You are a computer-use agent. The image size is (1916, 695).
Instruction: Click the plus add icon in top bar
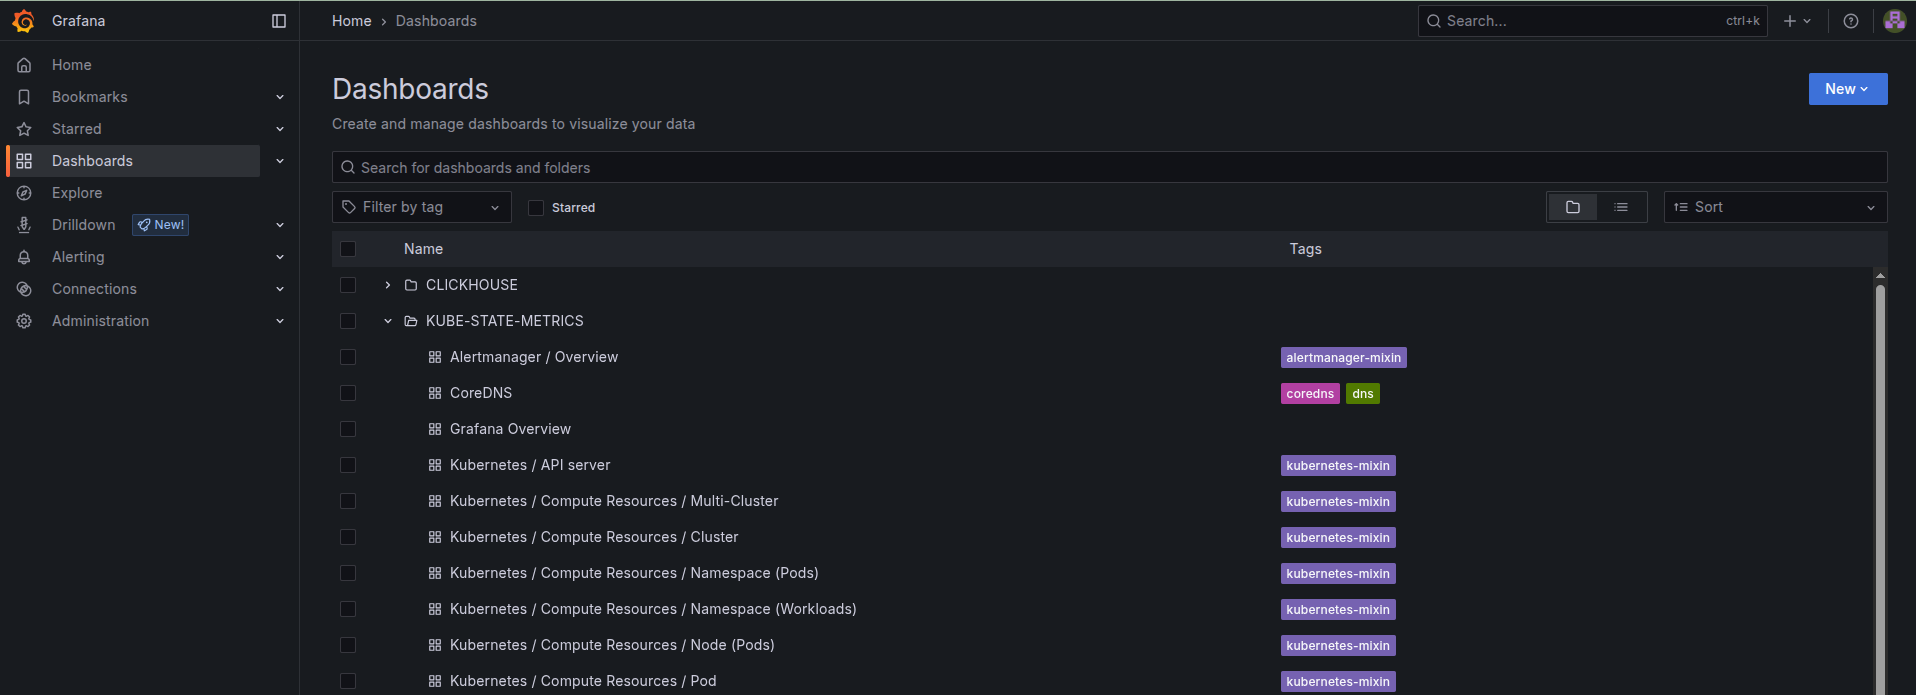pyautogui.click(x=1790, y=21)
